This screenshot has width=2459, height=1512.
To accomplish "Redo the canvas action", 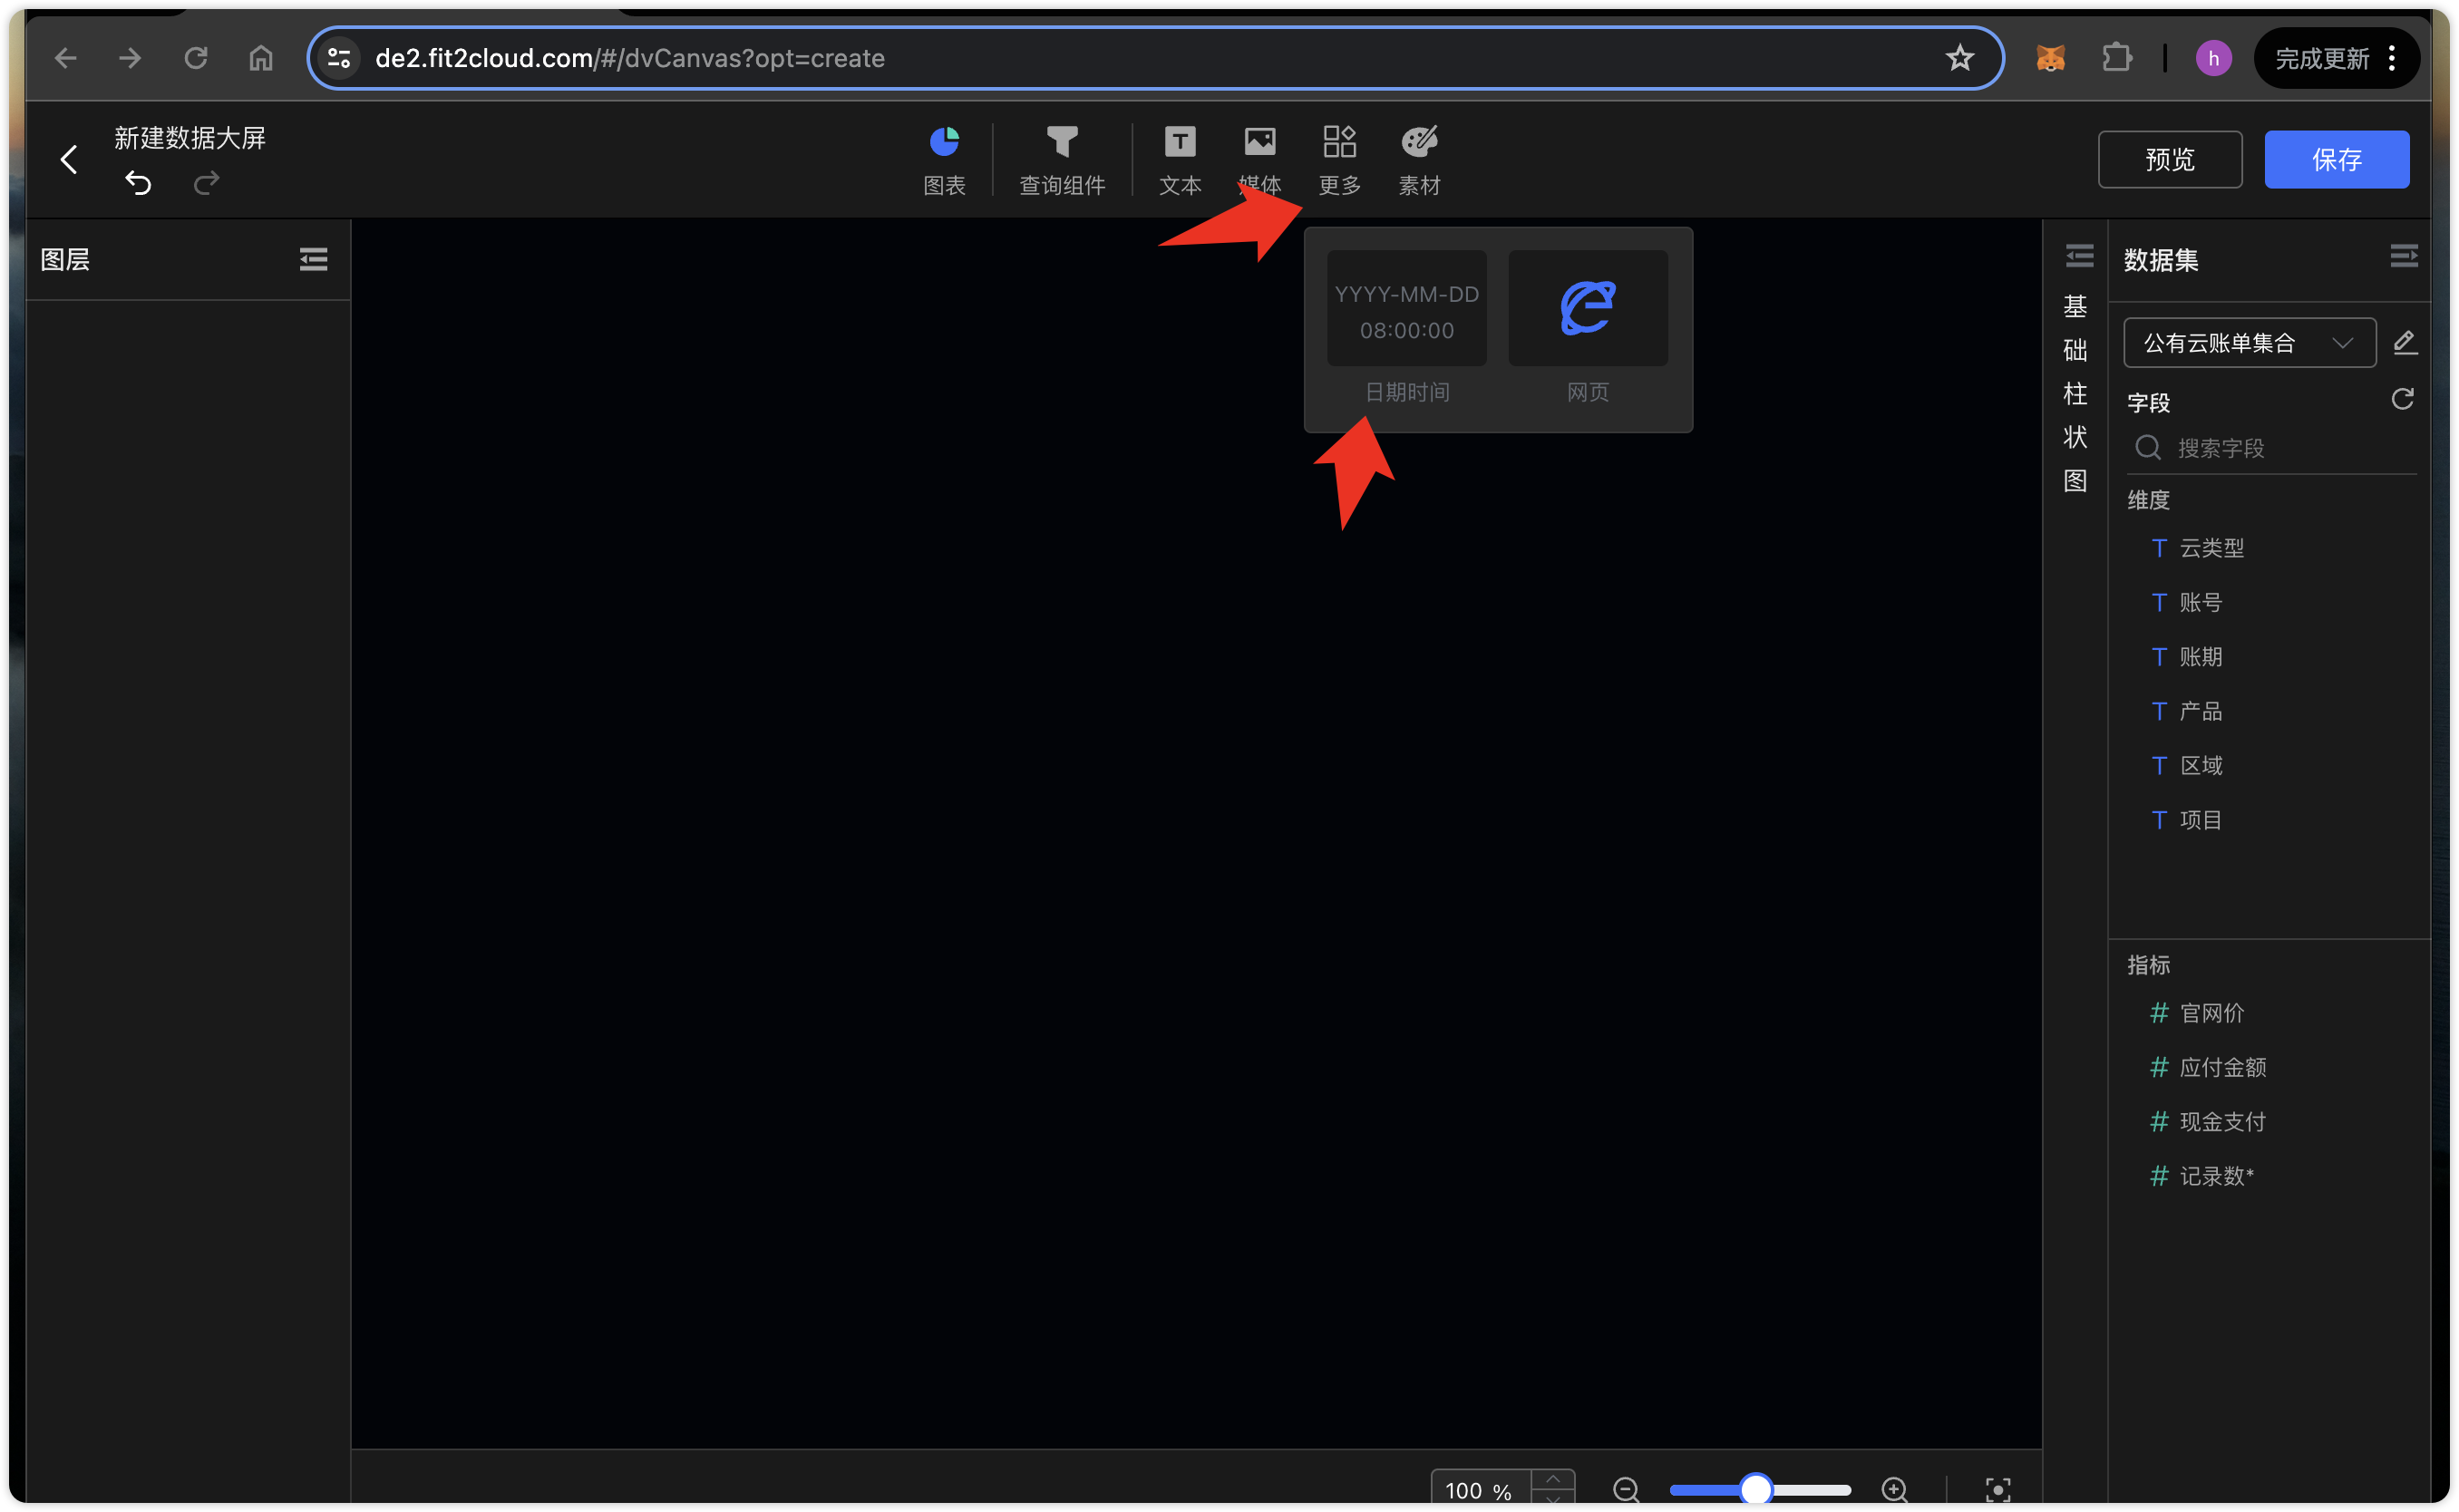I will click(206, 183).
